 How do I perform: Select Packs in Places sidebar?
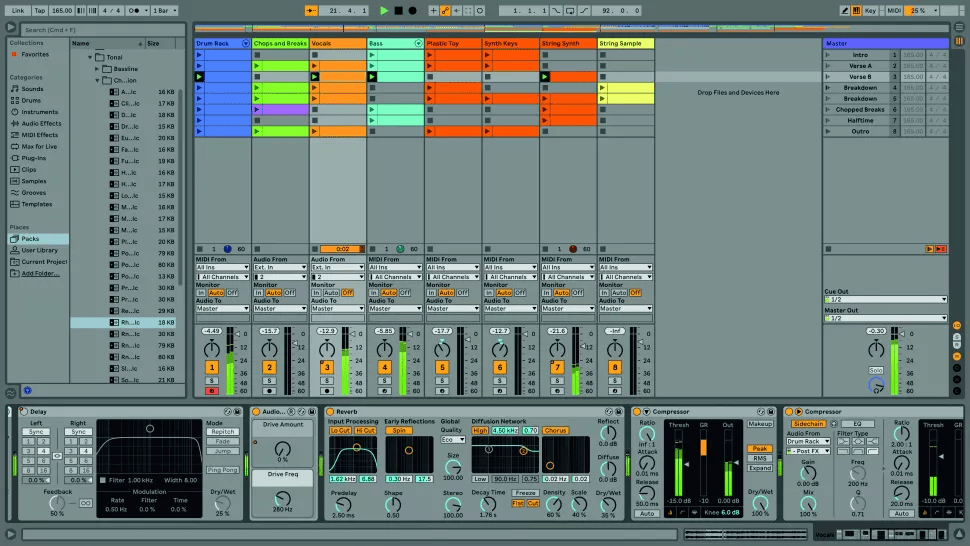30,239
